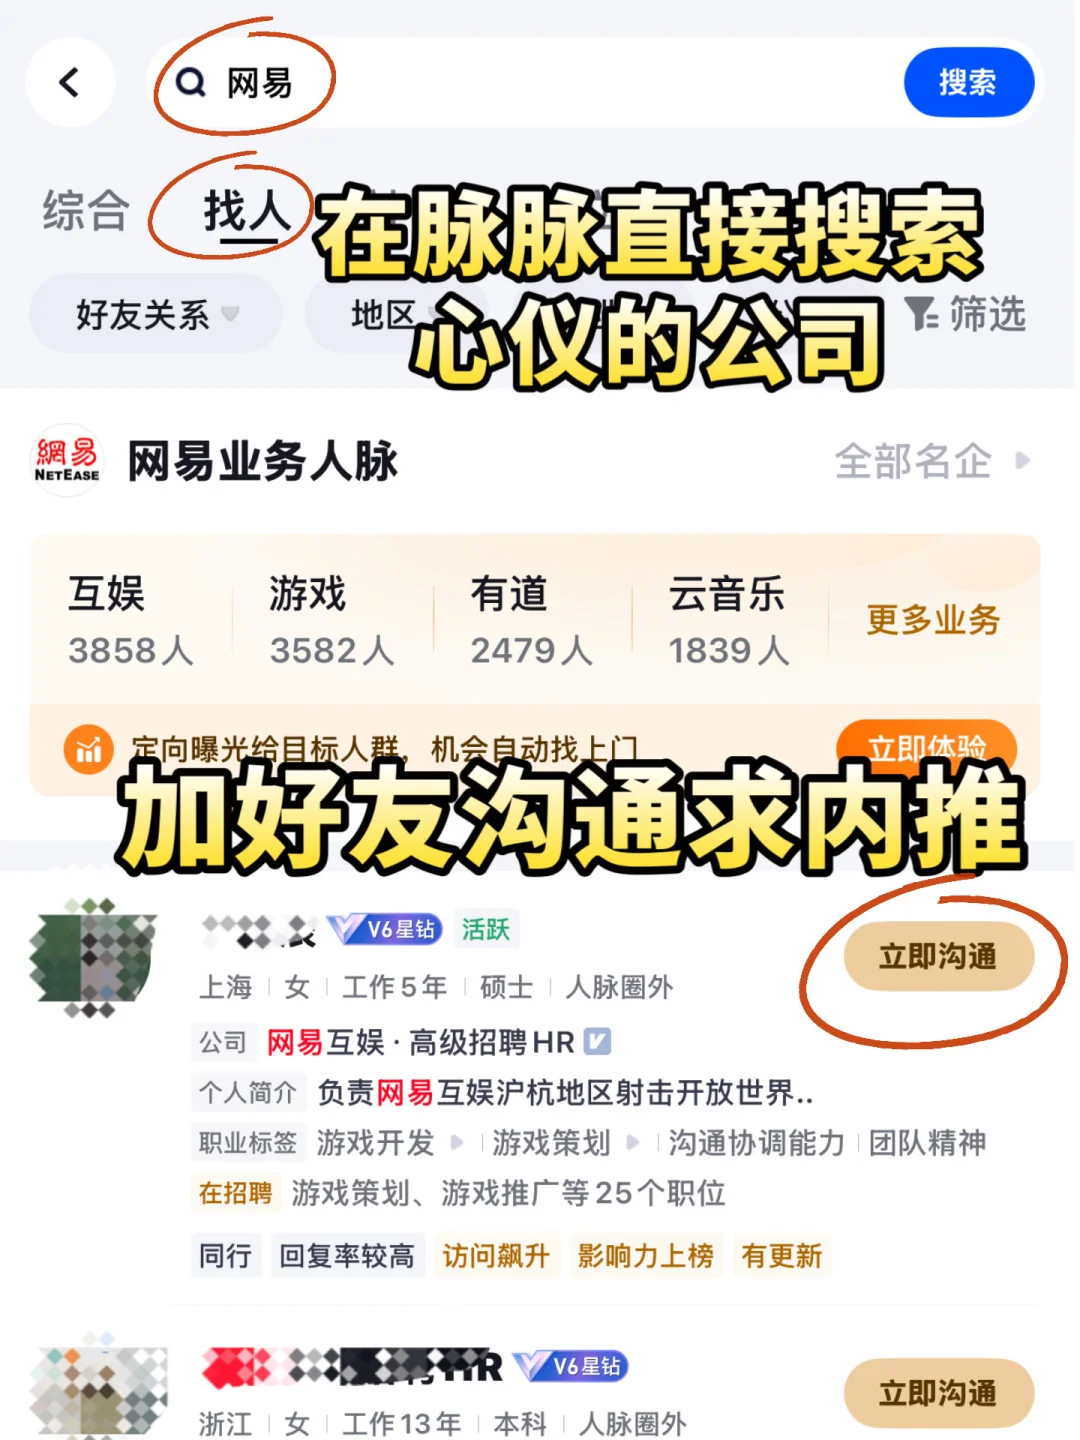Open 更多业务 link
This screenshot has height=1440, width=1080.
[x=933, y=619]
